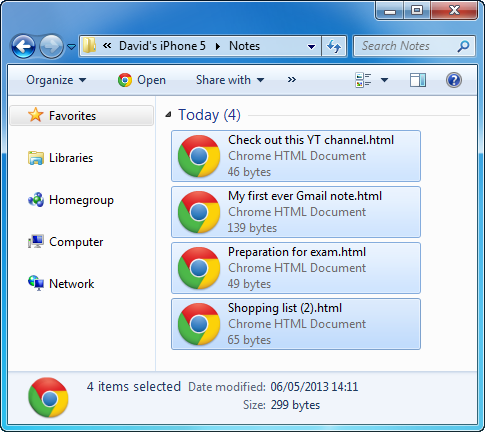Click the Libraries folder icon
Viewport: 485px width, 432px height.
[36, 158]
